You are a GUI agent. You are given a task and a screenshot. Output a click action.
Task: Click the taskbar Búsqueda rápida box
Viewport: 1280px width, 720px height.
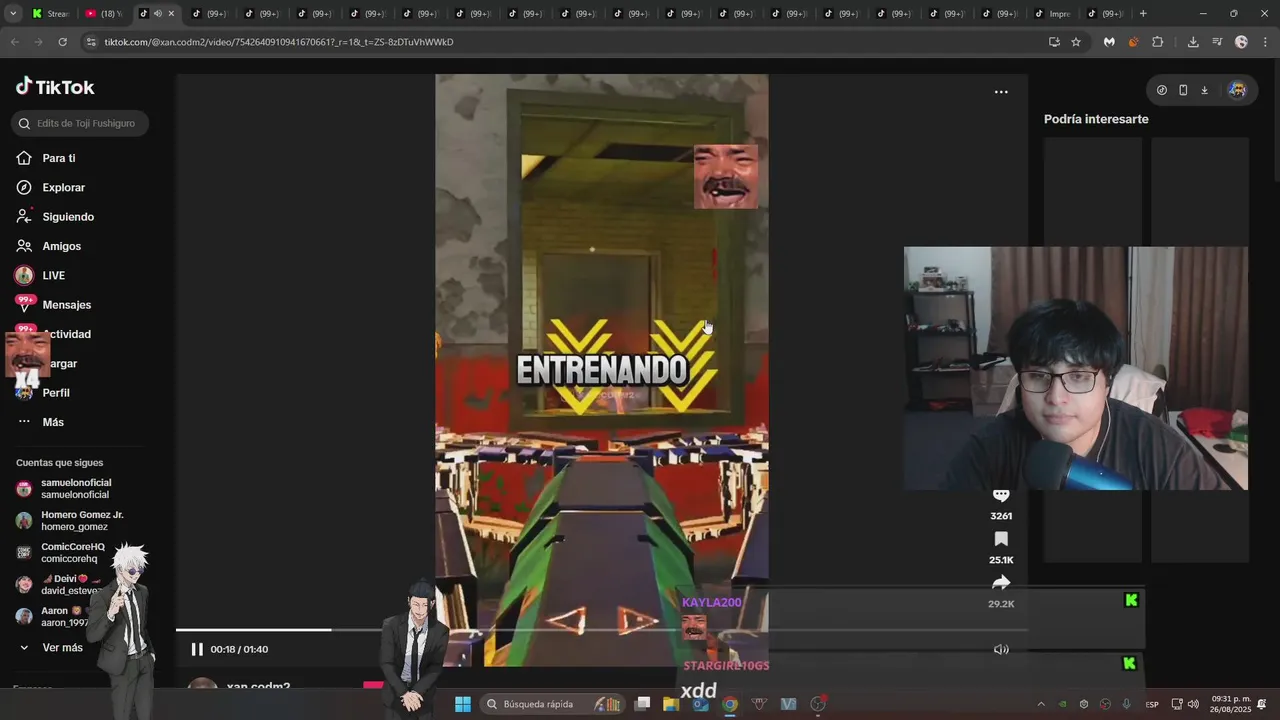[552, 704]
